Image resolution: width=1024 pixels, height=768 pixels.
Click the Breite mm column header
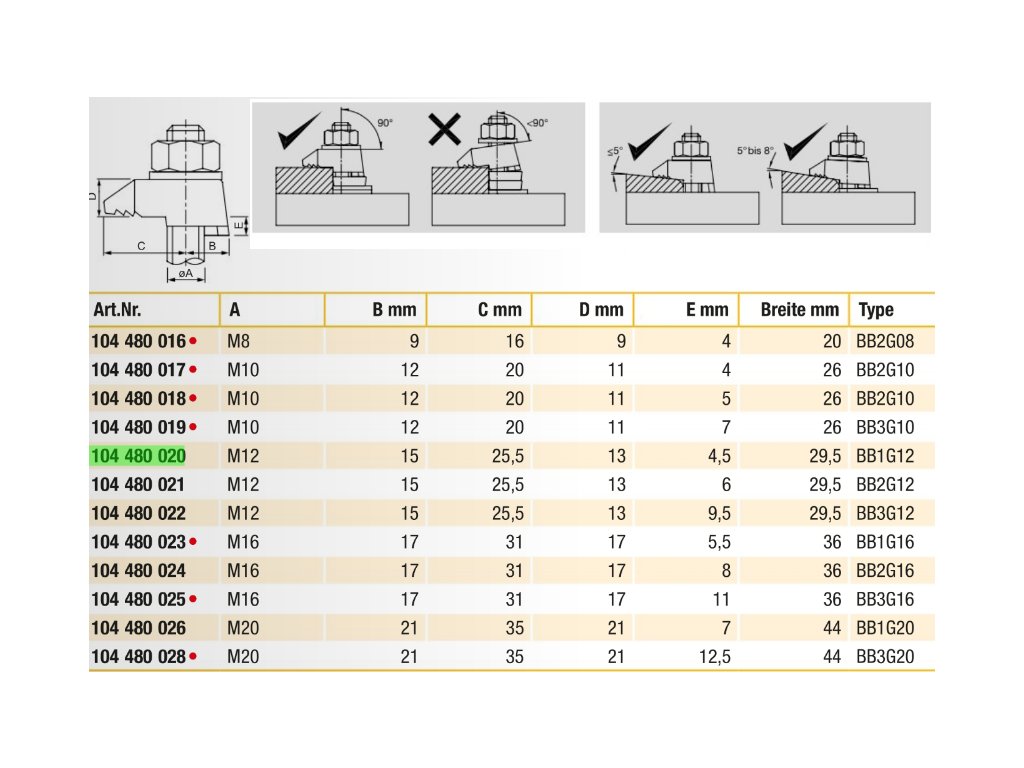800,310
